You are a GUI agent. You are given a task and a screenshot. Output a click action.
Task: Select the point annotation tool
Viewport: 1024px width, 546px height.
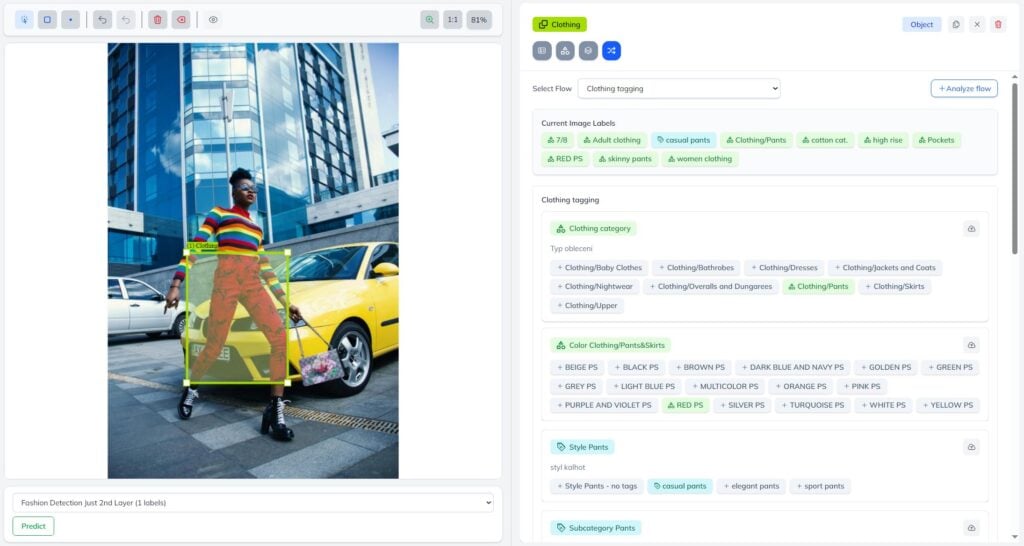tap(70, 20)
